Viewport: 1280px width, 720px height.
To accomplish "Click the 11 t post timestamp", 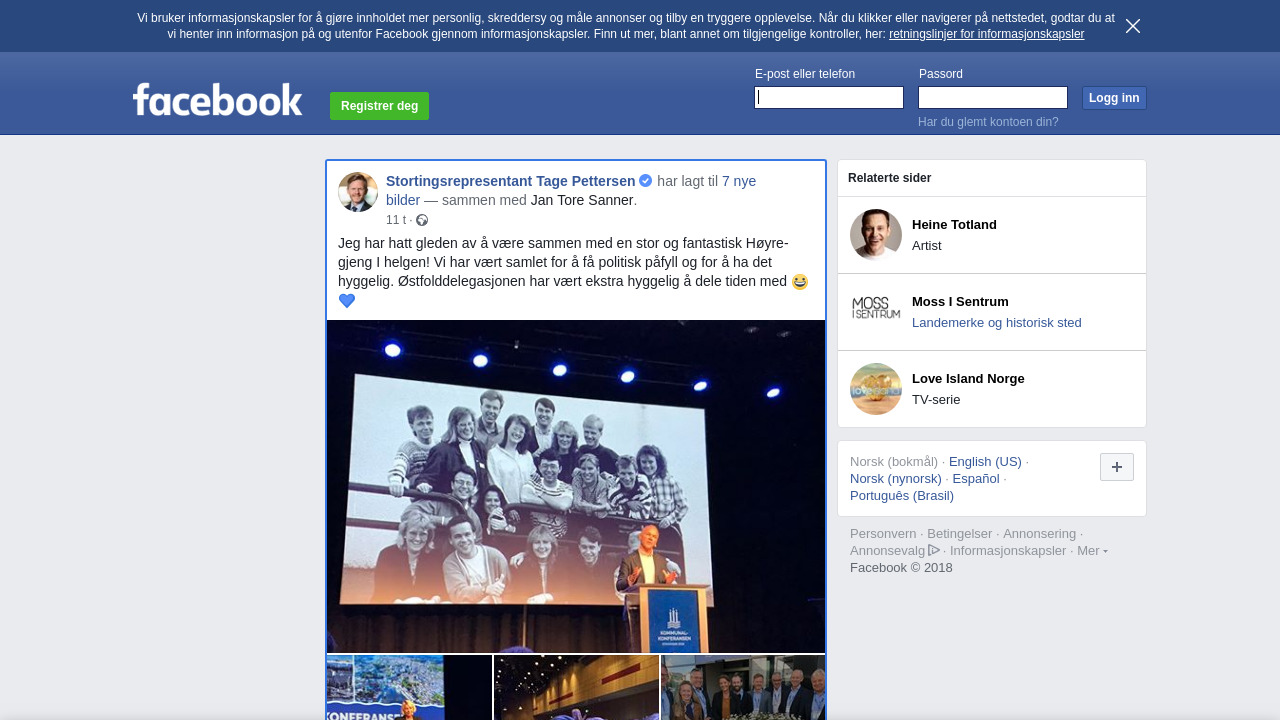I will pos(396,220).
